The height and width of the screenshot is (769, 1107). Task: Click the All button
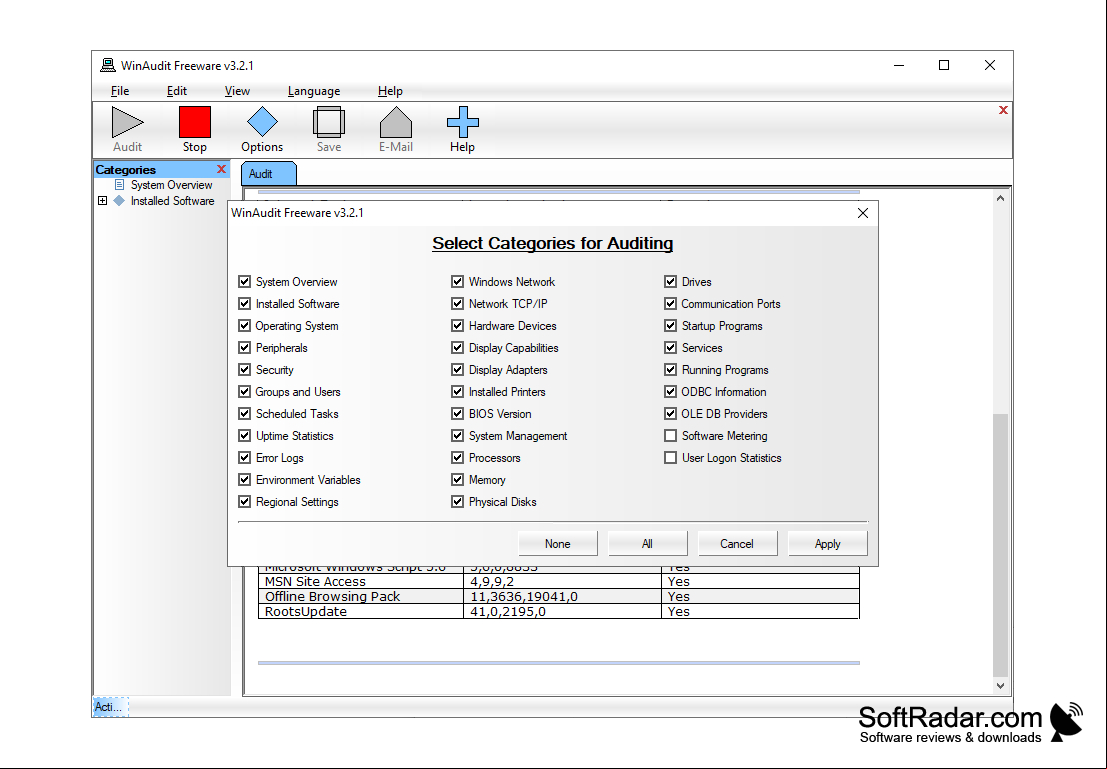point(647,544)
